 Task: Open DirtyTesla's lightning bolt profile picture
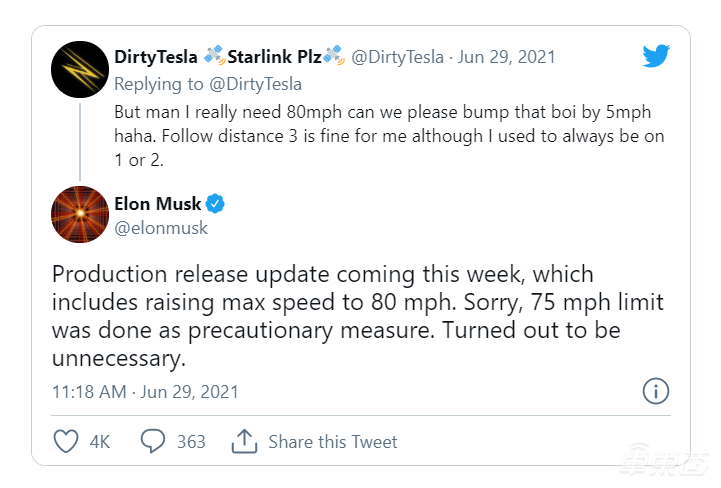coord(80,69)
